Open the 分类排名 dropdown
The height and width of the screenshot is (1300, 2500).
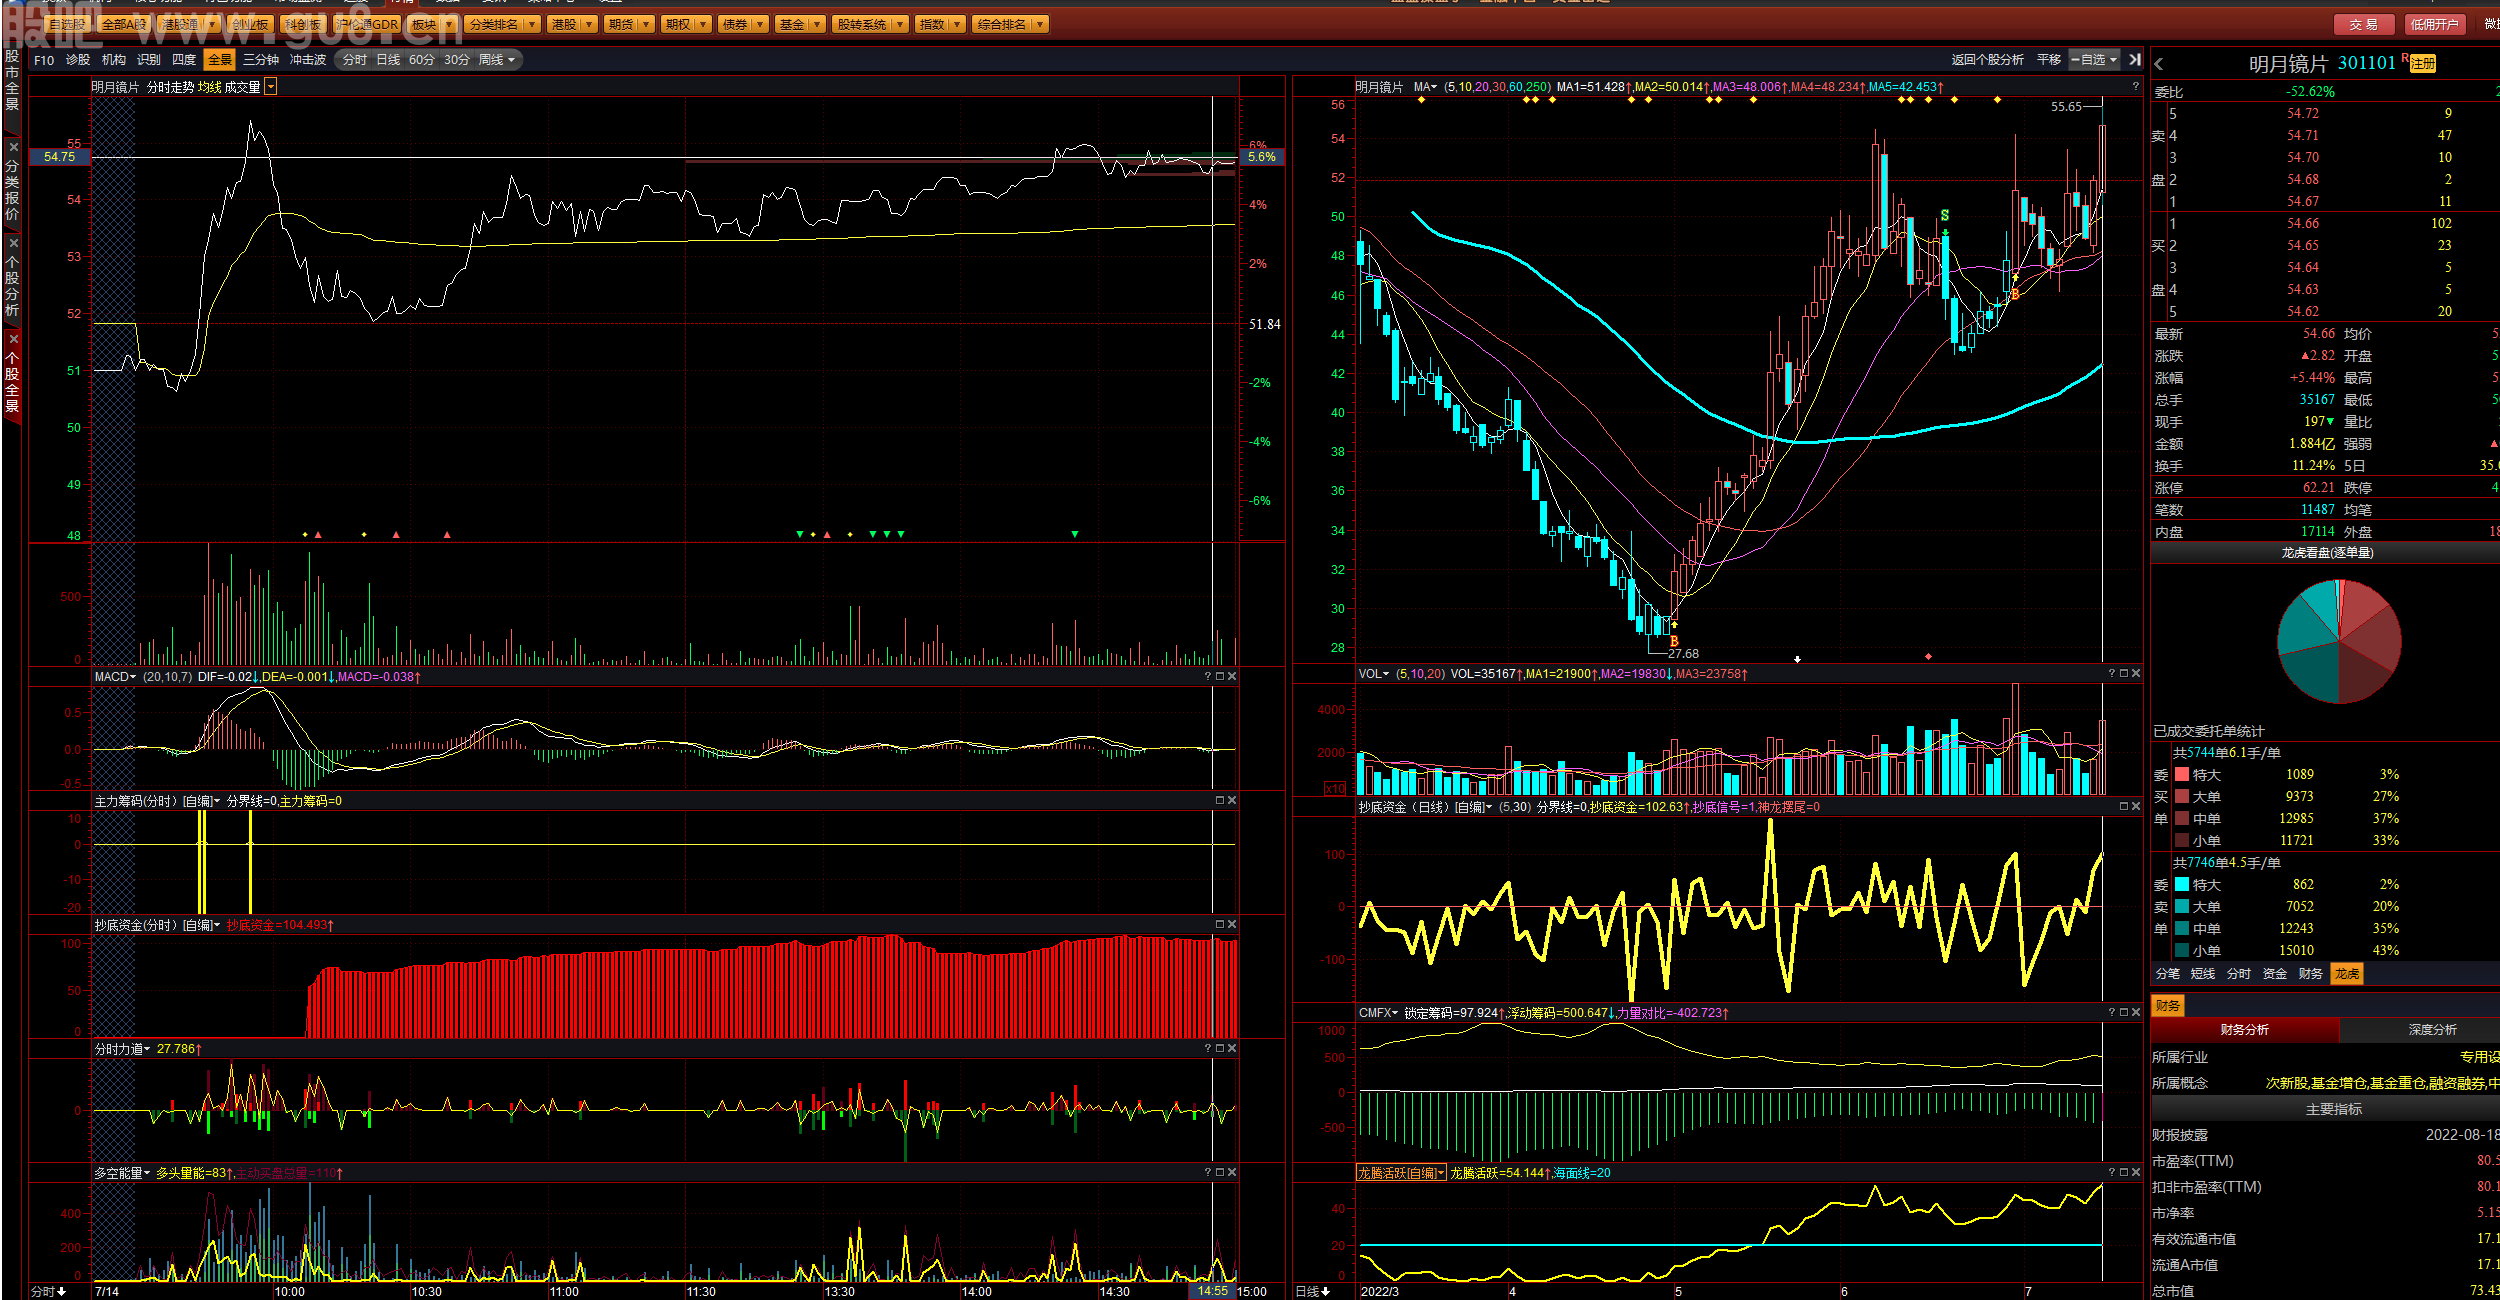pyautogui.click(x=503, y=24)
